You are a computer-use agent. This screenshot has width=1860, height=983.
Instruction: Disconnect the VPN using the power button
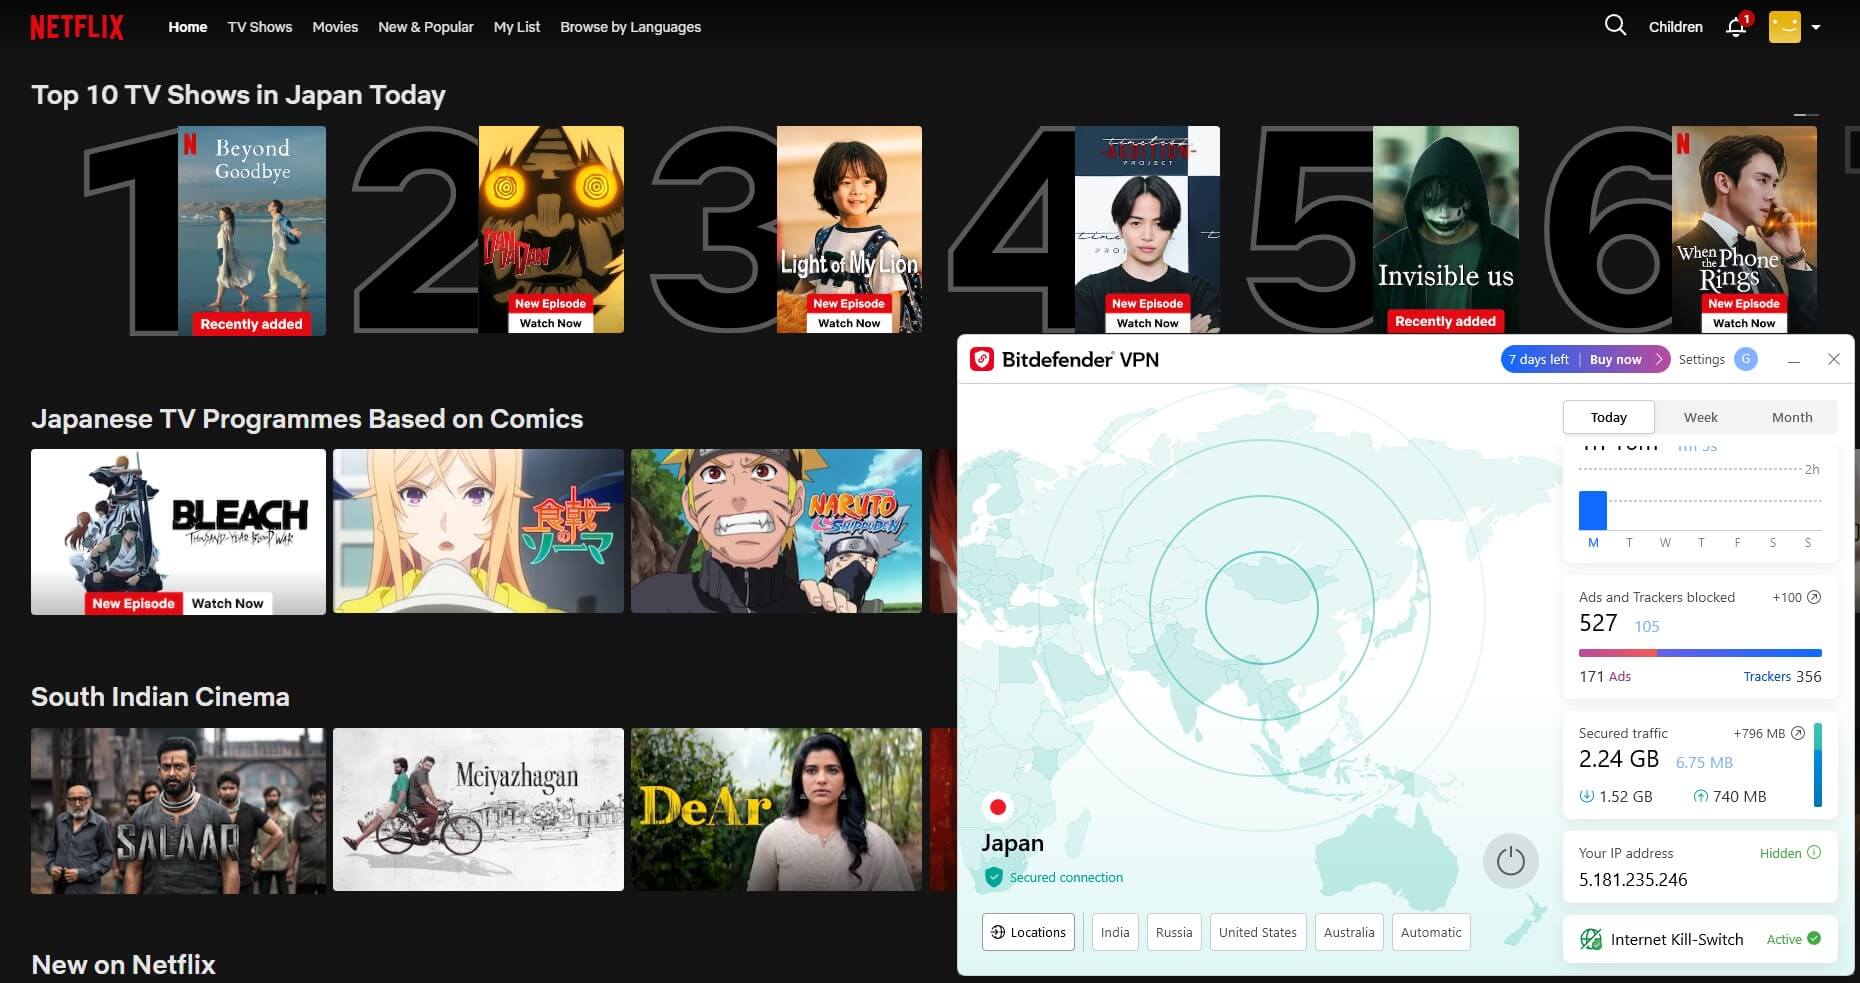[x=1511, y=860]
